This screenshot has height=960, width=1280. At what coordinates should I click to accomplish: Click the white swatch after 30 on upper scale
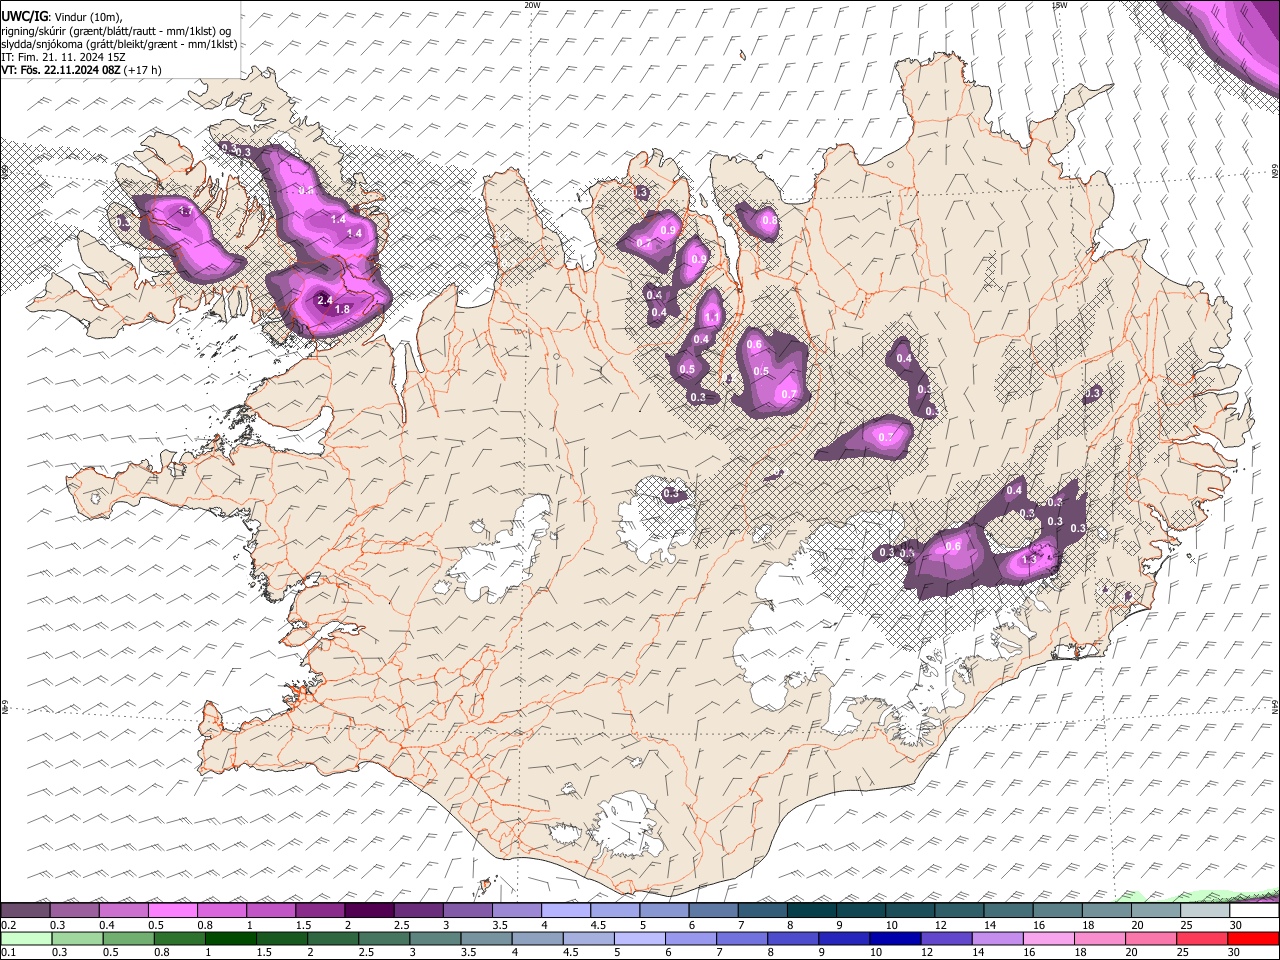[x=1255, y=911]
